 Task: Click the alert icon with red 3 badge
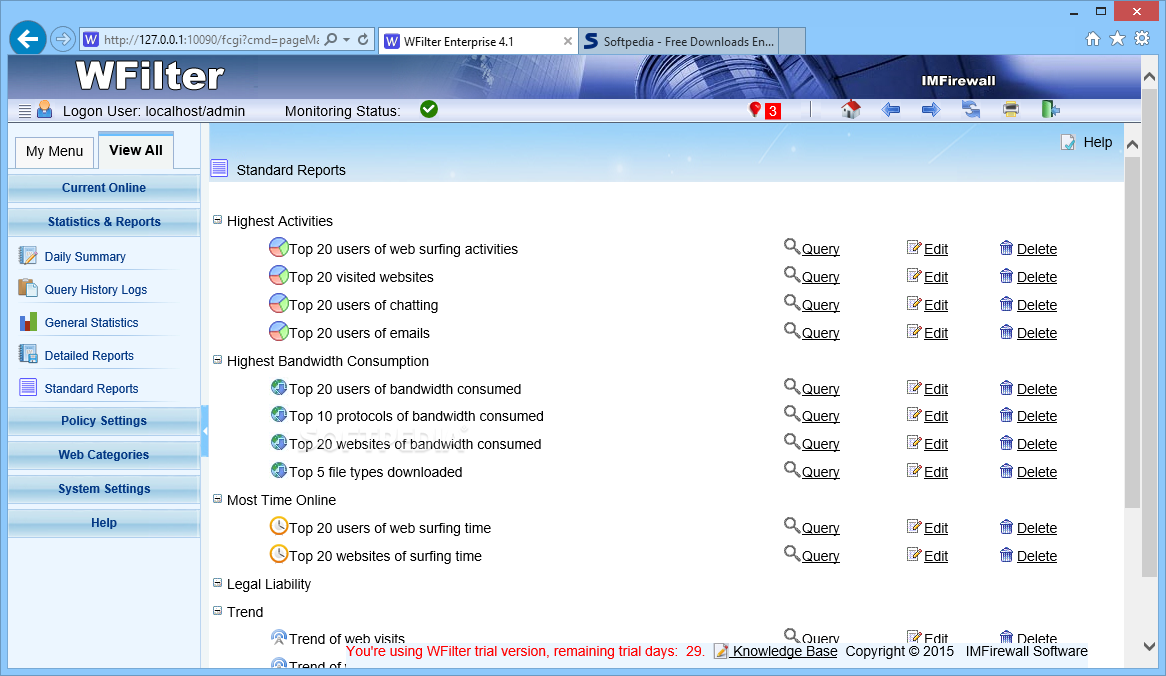pyautogui.click(x=764, y=111)
